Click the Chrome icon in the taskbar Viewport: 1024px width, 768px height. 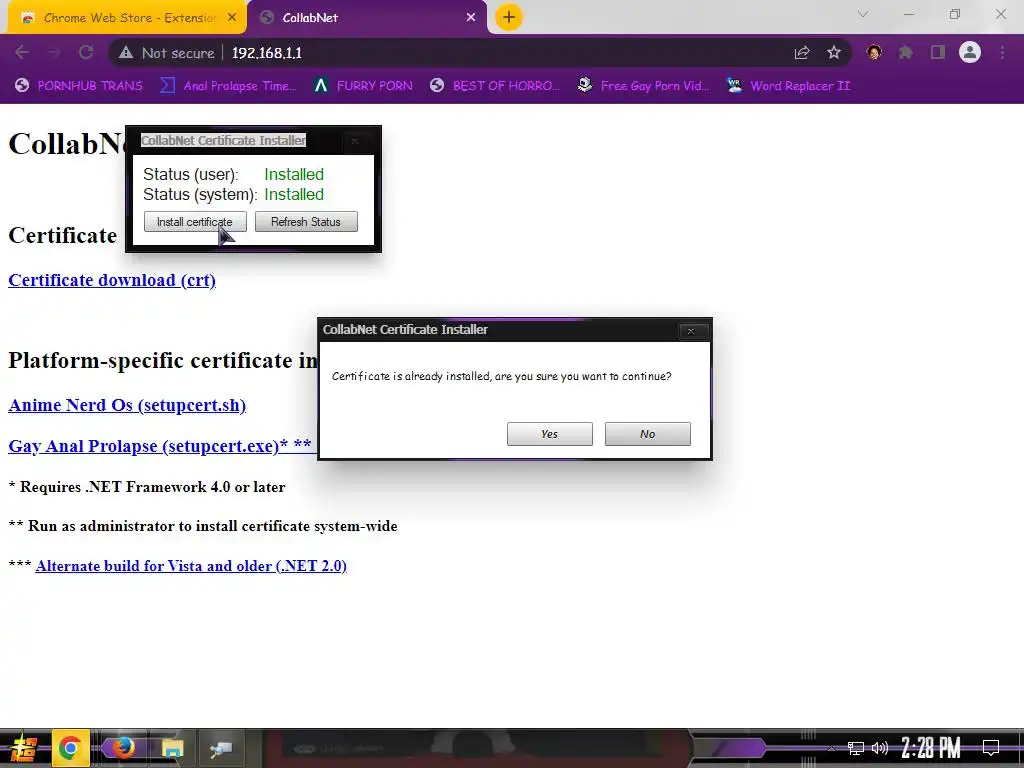[x=70, y=748]
